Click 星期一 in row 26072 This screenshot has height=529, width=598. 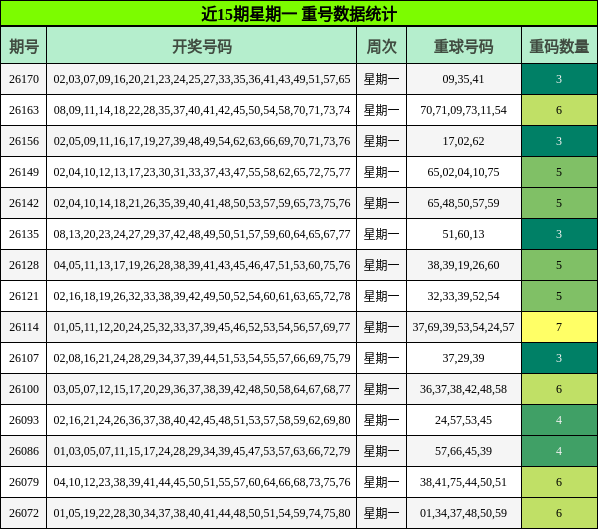point(381,513)
